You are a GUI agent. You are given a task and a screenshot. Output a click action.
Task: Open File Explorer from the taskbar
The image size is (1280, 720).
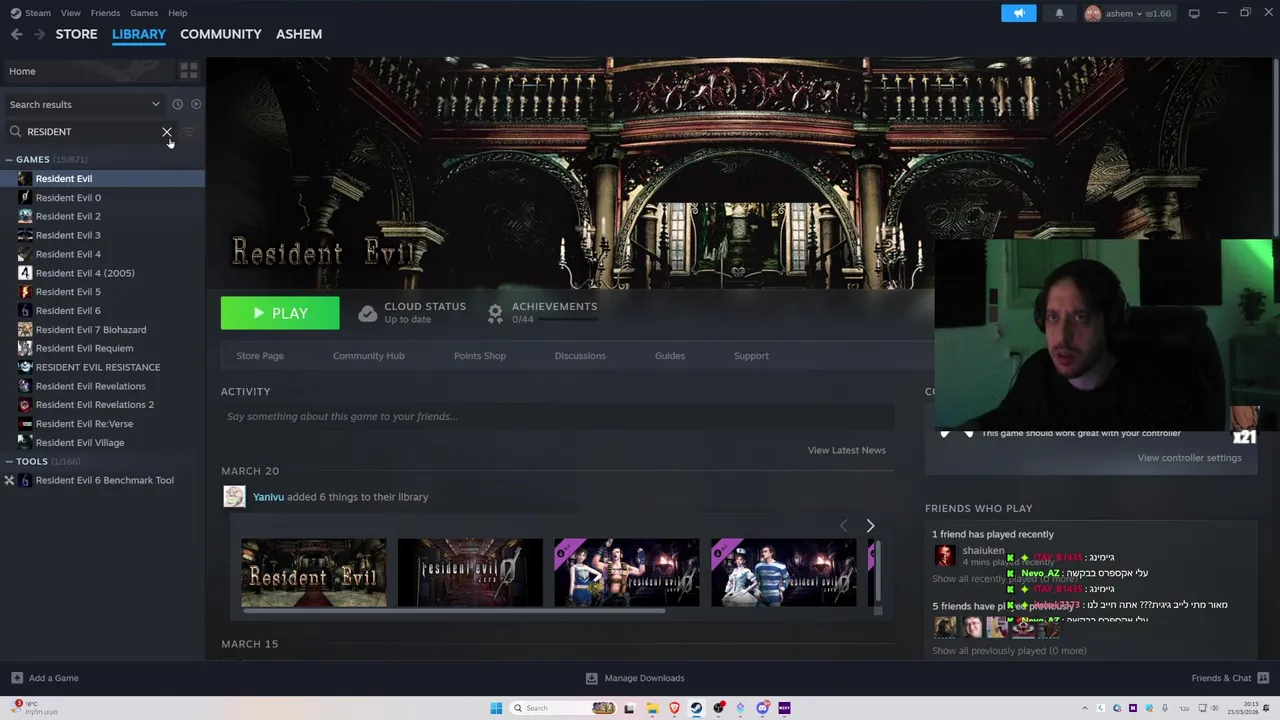[x=652, y=708]
